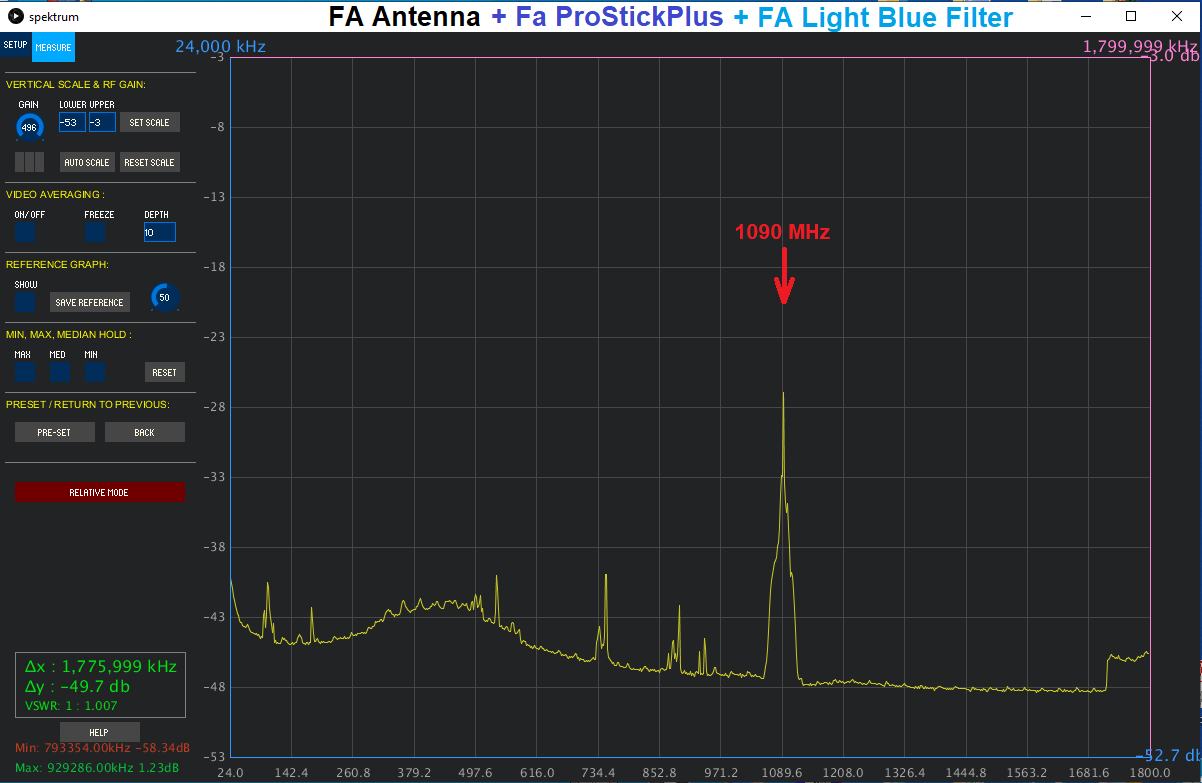Screen dimensions: 1202x783
Task: Click the spektrum app icon
Action: pyautogui.click(x=15, y=16)
